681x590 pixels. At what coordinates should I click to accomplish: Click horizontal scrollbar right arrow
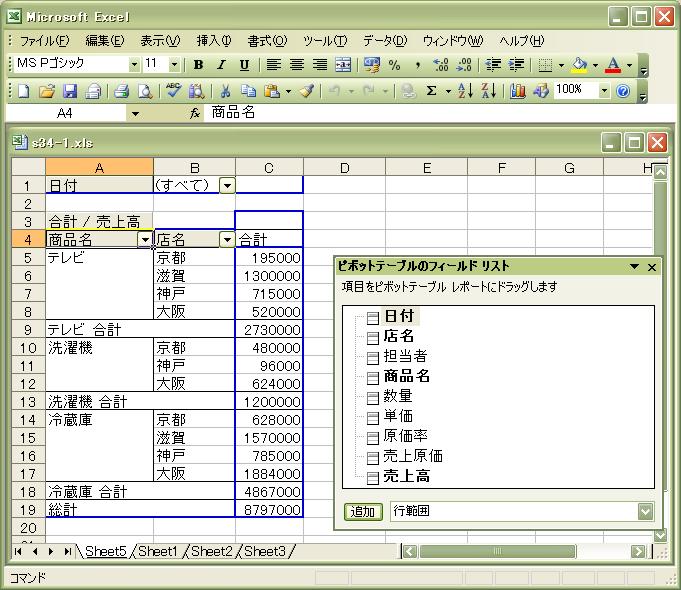(x=638, y=552)
